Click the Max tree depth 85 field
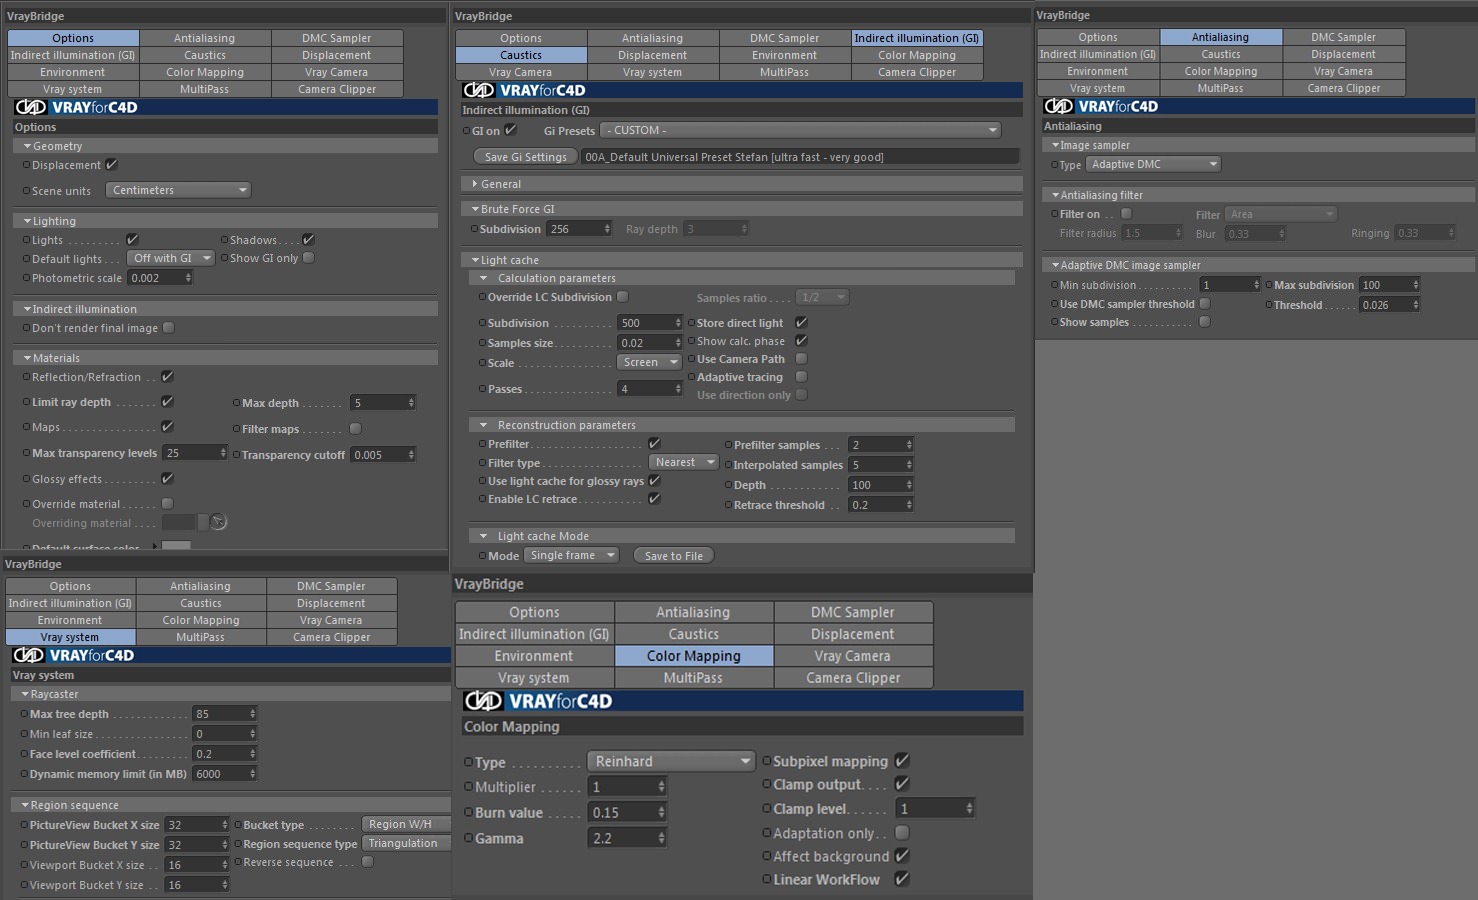This screenshot has width=1478, height=900. coord(219,714)
